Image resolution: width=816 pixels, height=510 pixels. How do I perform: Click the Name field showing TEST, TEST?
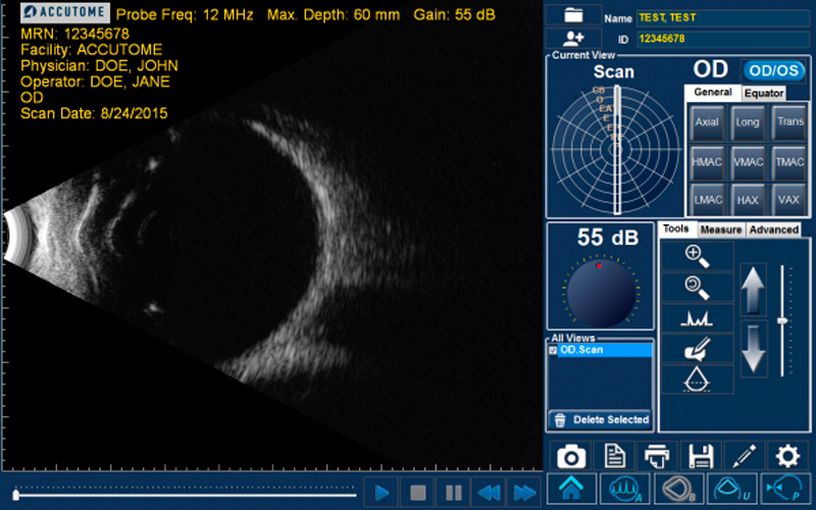tap(722, 18)
